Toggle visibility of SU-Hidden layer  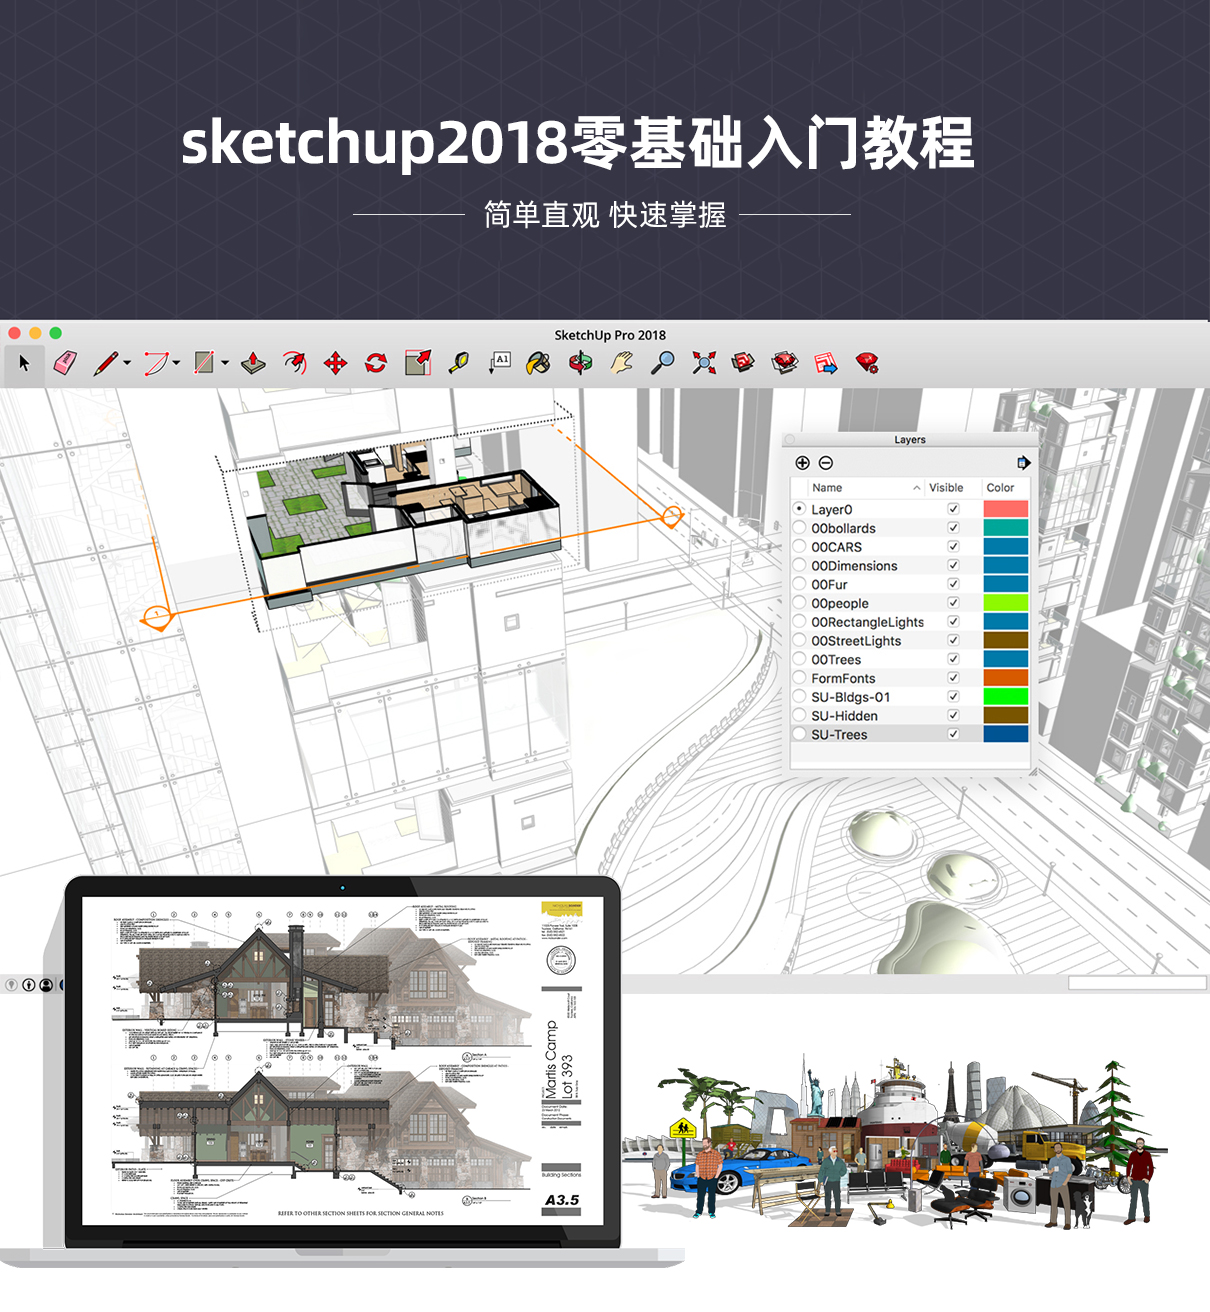[x=953, y=715]
